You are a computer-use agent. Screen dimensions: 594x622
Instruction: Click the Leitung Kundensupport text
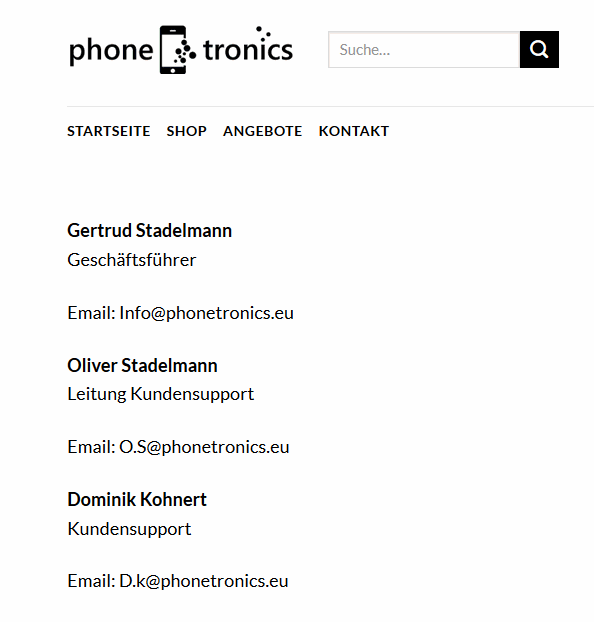pyautogui.click(x=161, y=394)
